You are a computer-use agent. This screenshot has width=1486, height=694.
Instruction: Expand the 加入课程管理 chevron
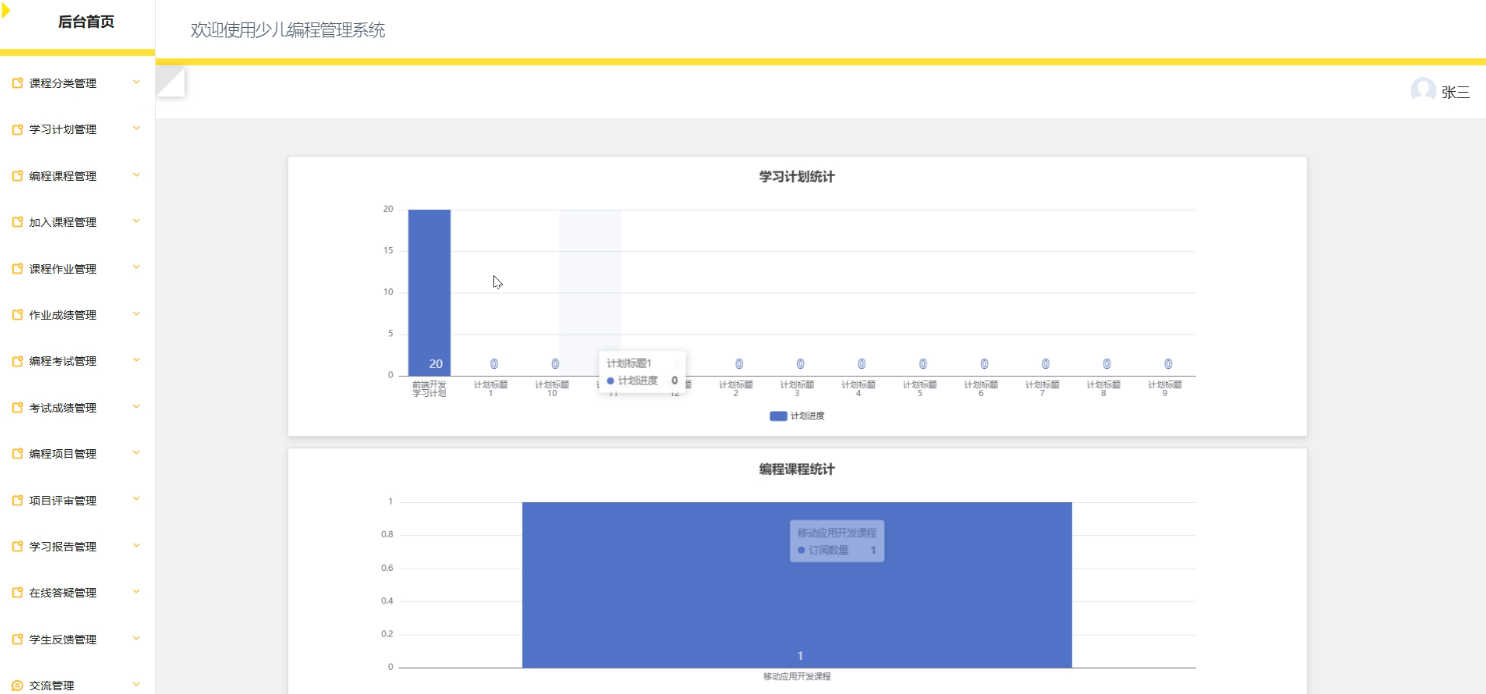[x=136, y=221]
